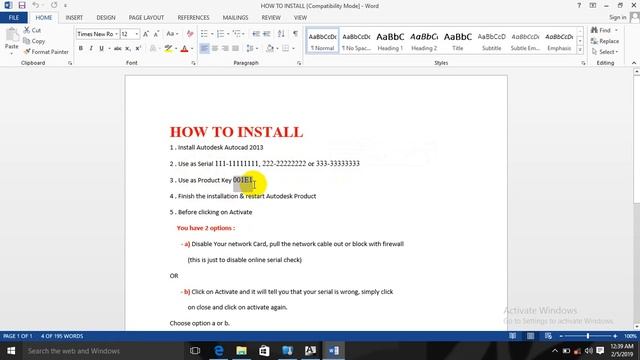640x360 pixels.
Task: Collapse the ribbon with arrow
Action: pyautogui.click(x=634, y=63)
